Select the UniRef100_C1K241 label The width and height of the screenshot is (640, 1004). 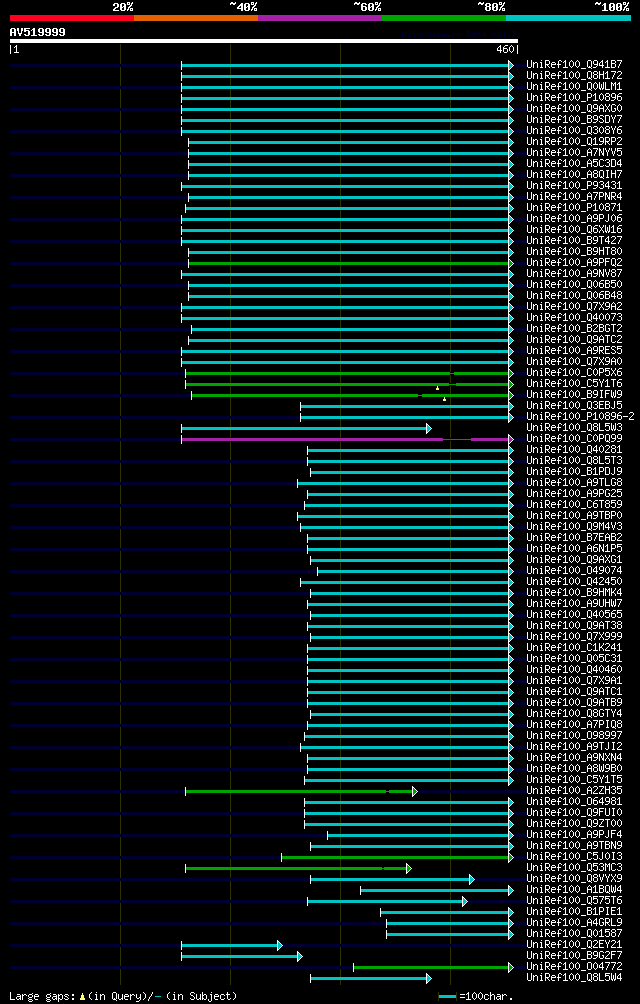click(574, 647)
